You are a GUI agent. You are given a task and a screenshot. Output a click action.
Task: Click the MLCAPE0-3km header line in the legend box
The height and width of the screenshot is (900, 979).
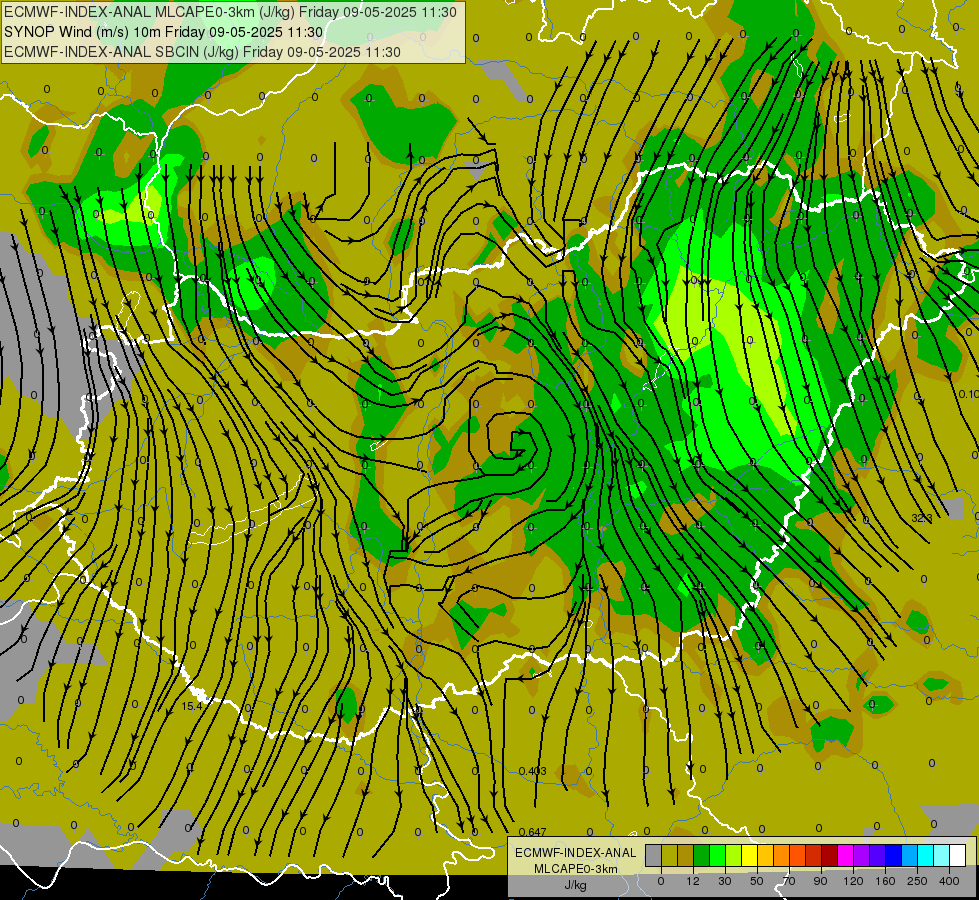pyautogui.click(x=230, y=12)
